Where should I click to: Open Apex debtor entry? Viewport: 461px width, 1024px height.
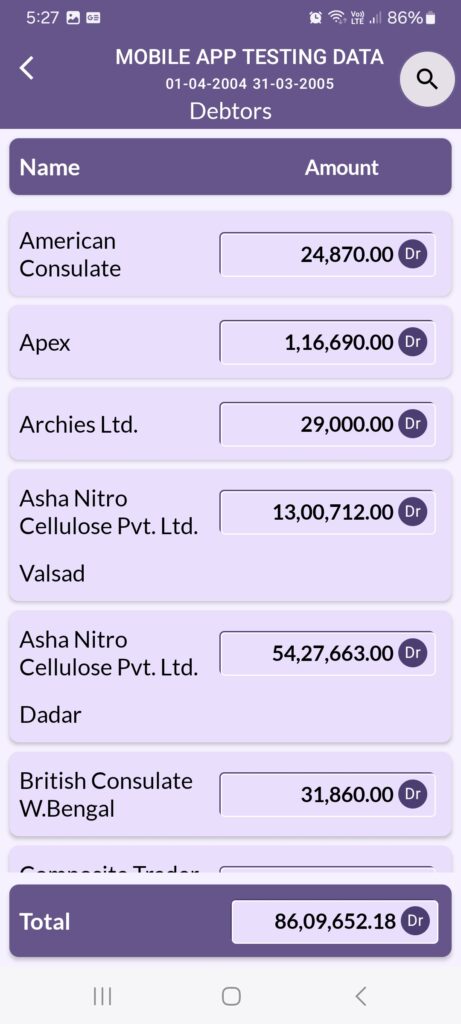pyautogui.click(x=230, y=342)
